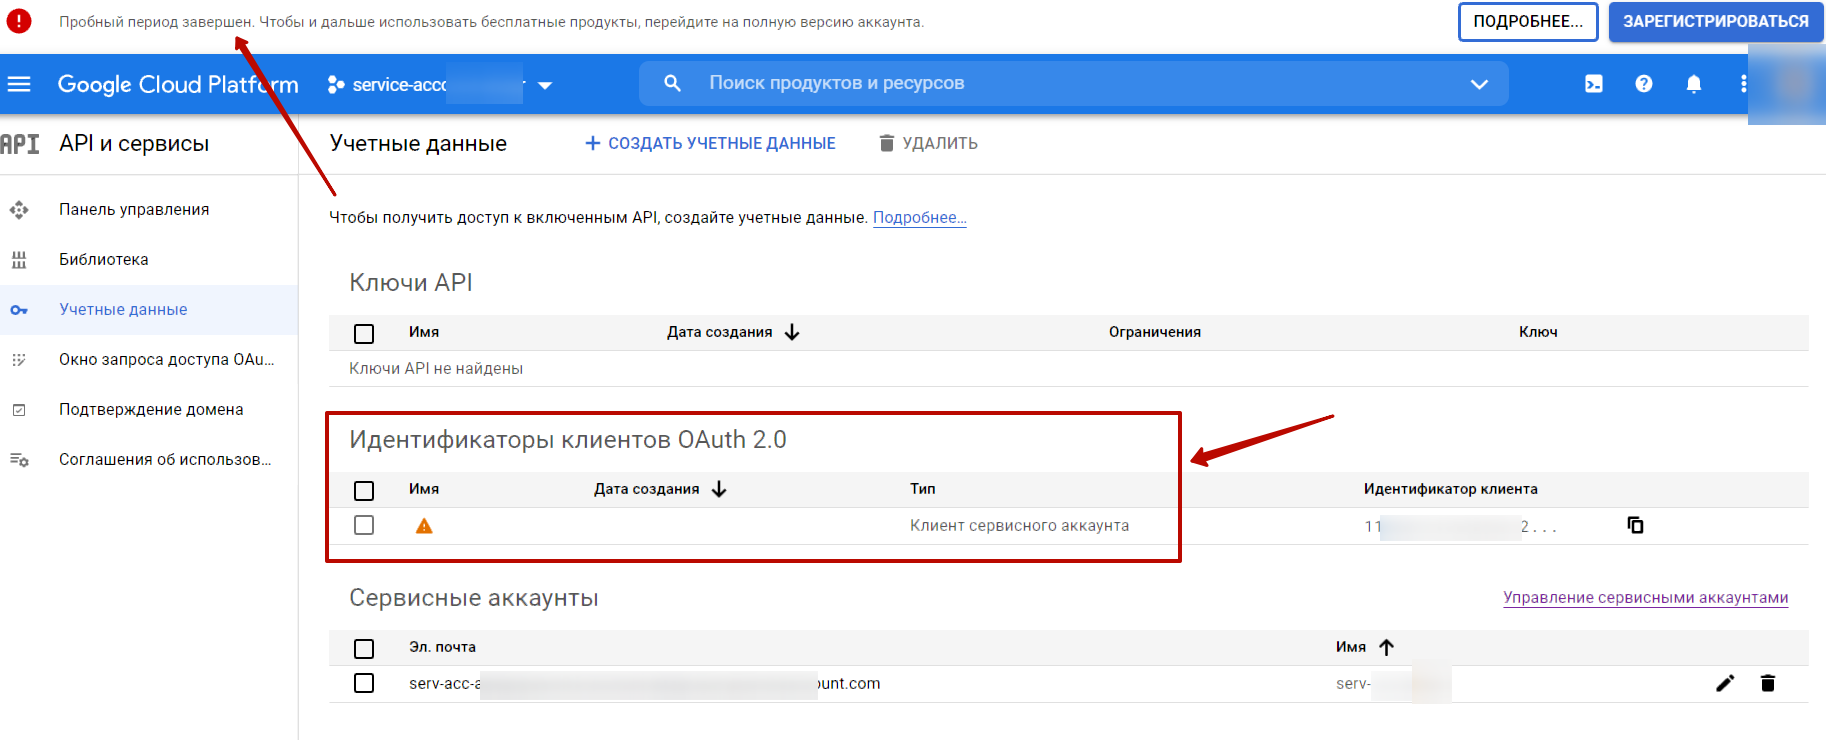The width and height of the screenshot is (1826, 740).
Task: Click the Ограничения column header
Action: pos(1155,332)
